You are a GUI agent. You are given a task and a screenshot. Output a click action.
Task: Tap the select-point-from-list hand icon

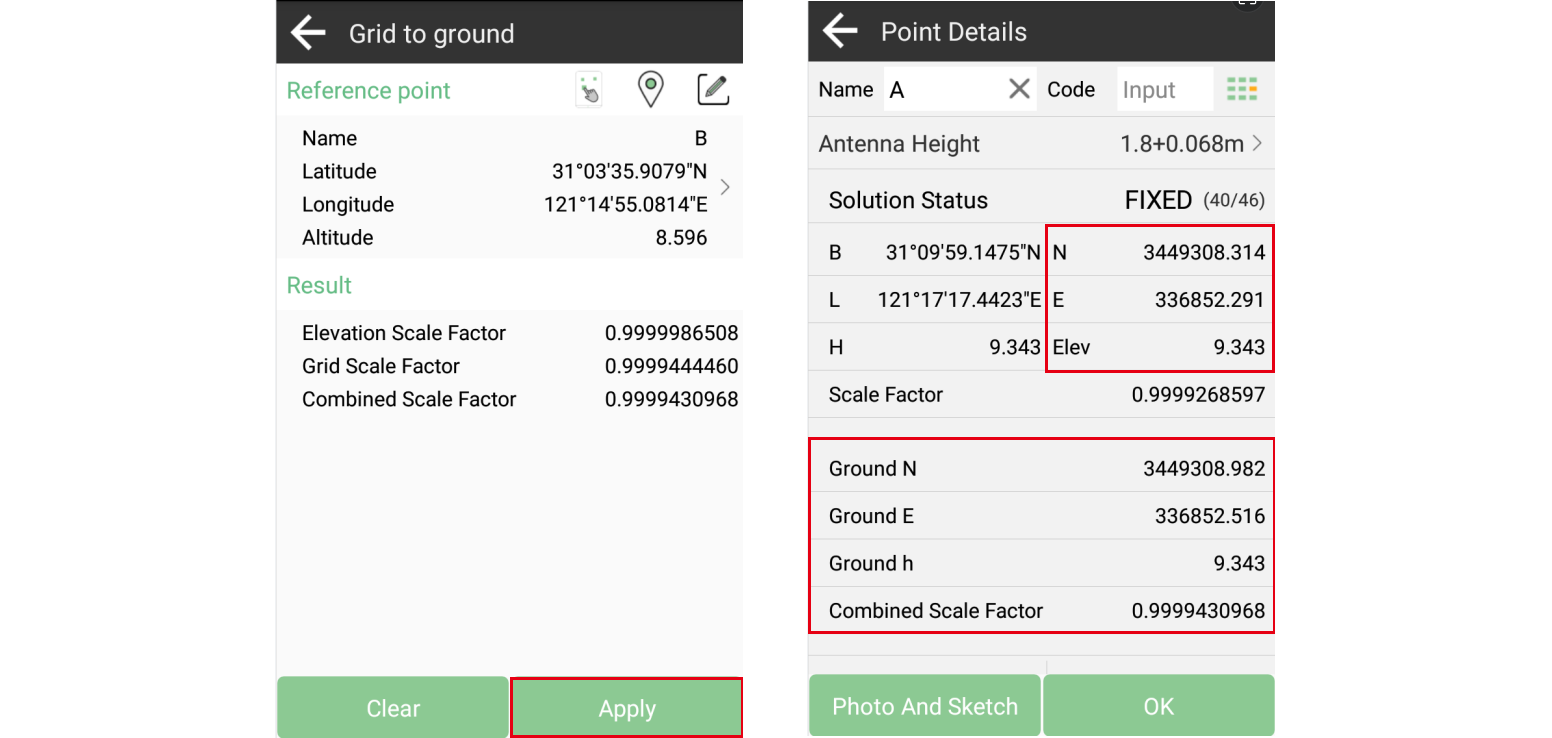click(589, 90)
